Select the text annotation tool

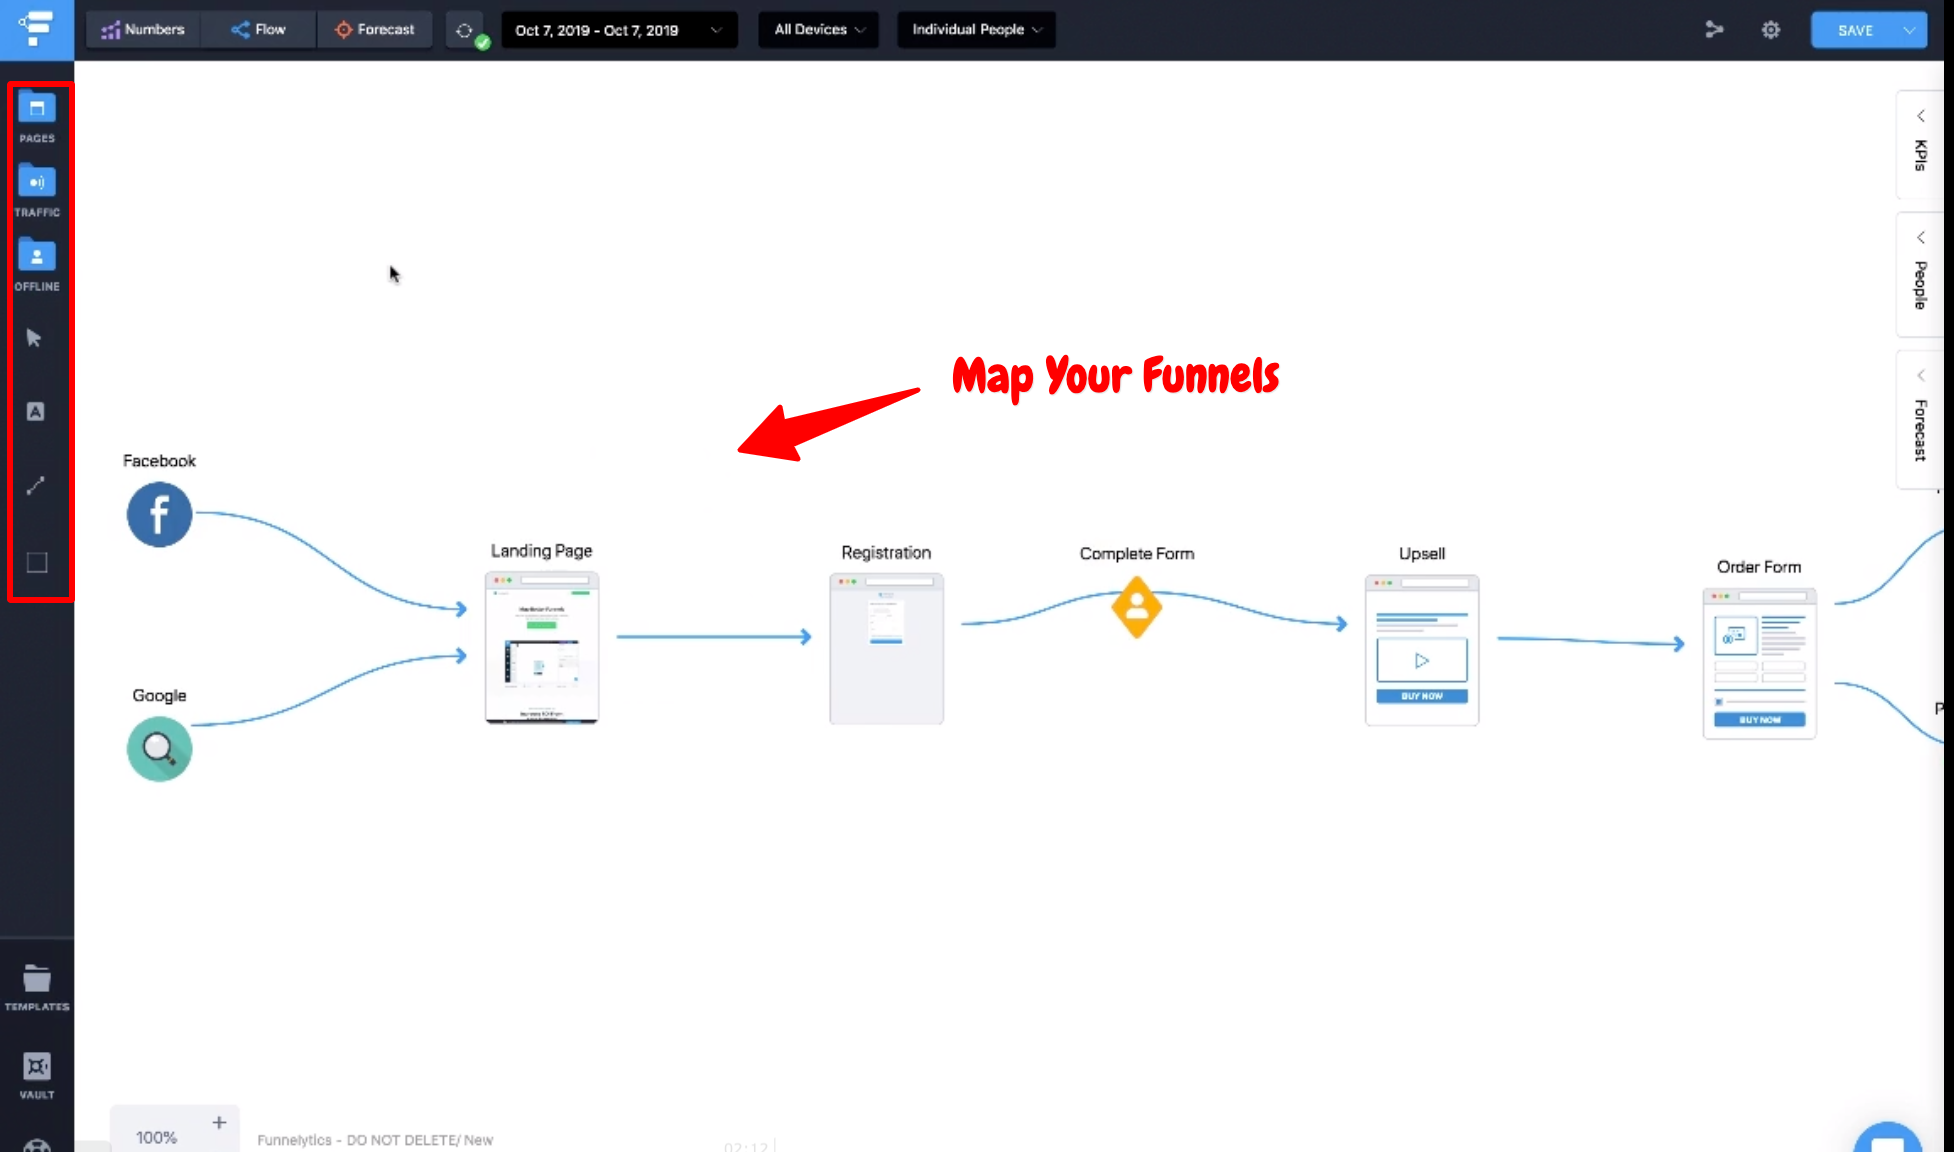click(x=36, y=411)
